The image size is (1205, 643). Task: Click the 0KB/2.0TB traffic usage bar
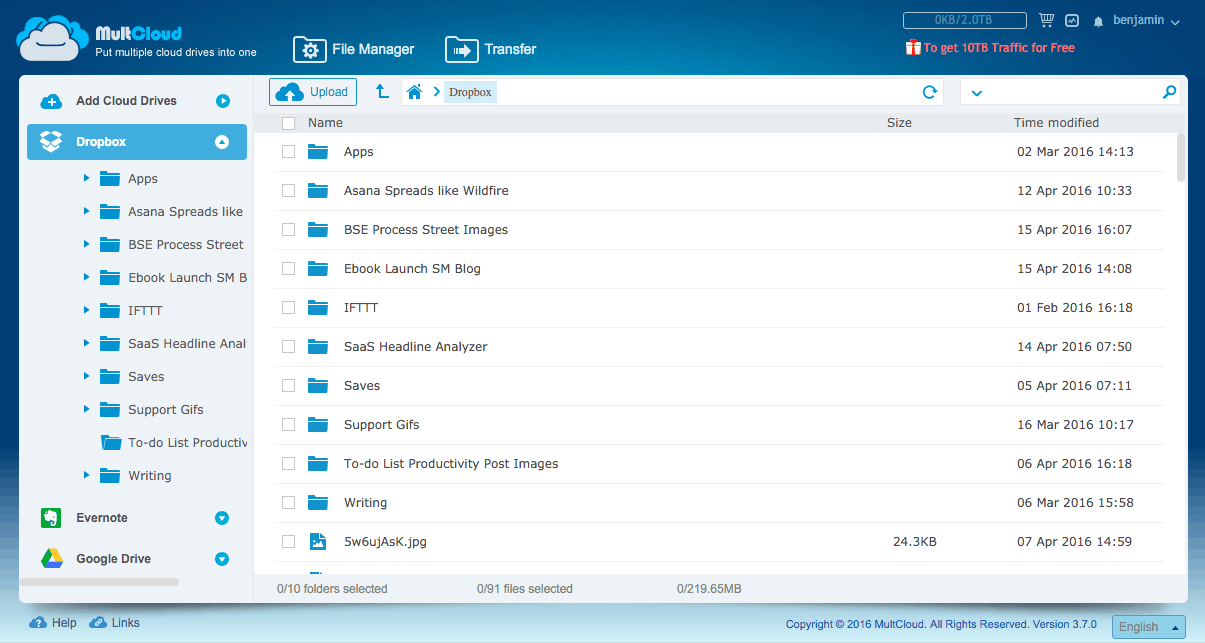pyautogui.click(x=965, y=20)
